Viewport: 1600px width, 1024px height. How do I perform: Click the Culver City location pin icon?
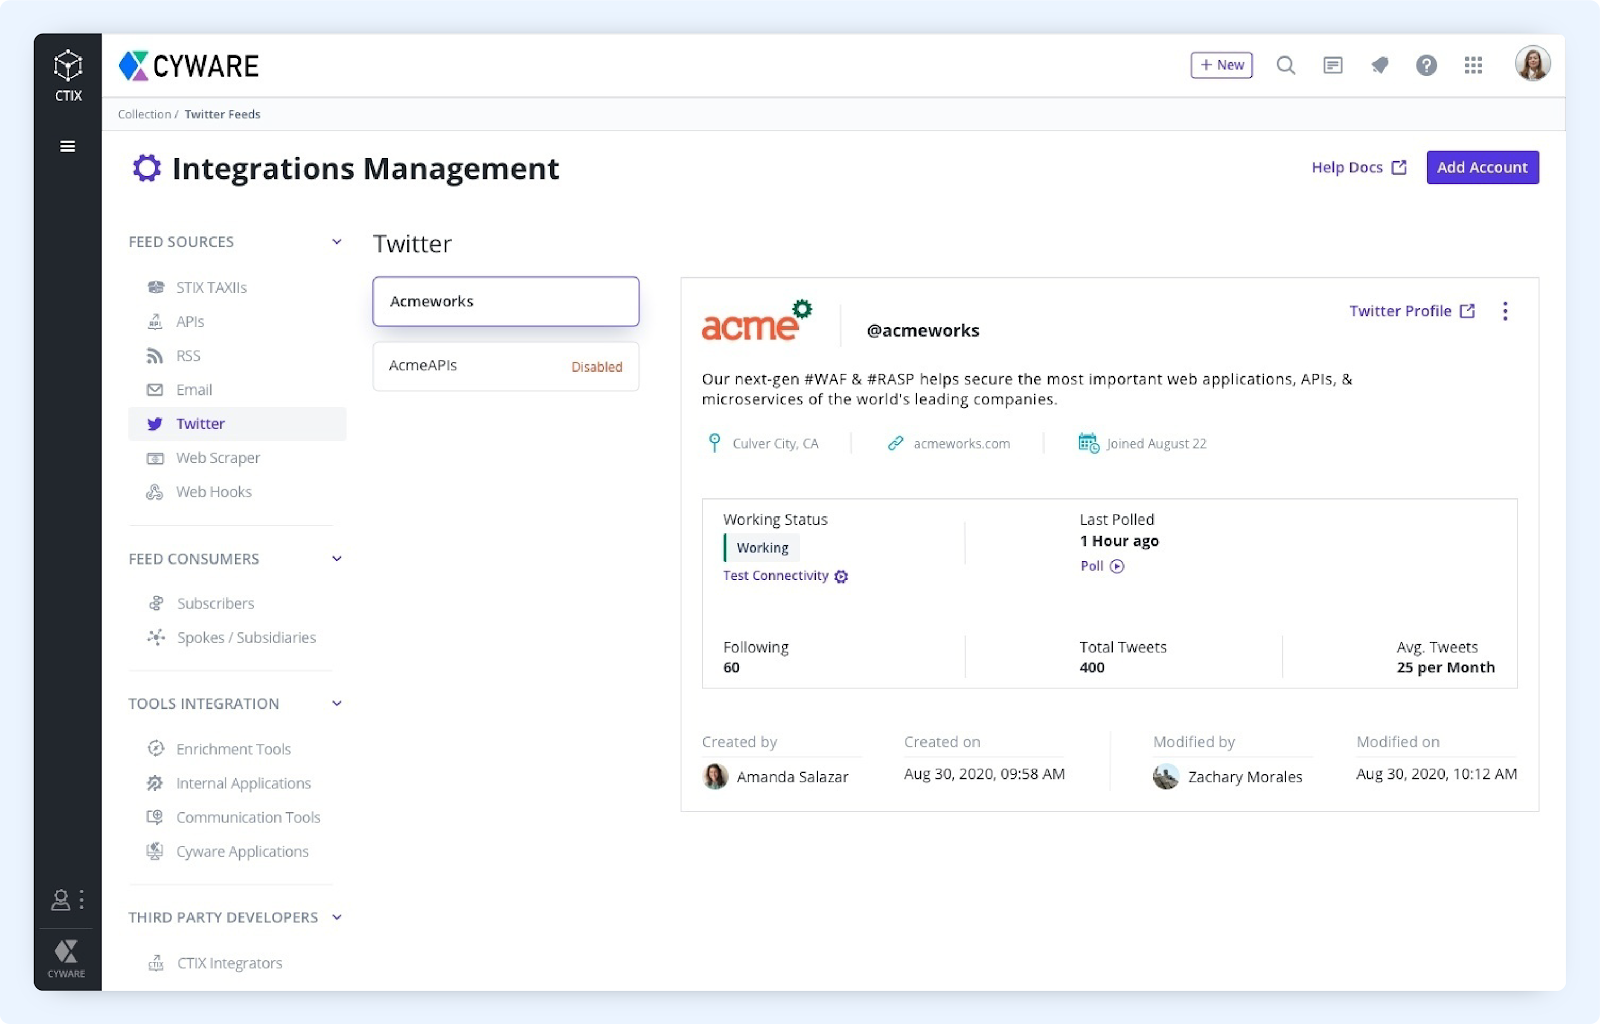pos(714,443)
